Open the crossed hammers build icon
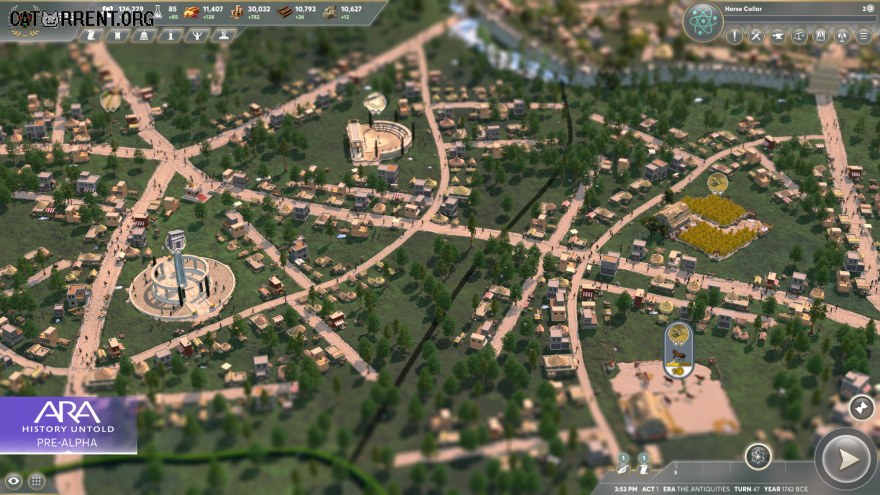Screen dimensions: 880x495 [x=756, y=36]
